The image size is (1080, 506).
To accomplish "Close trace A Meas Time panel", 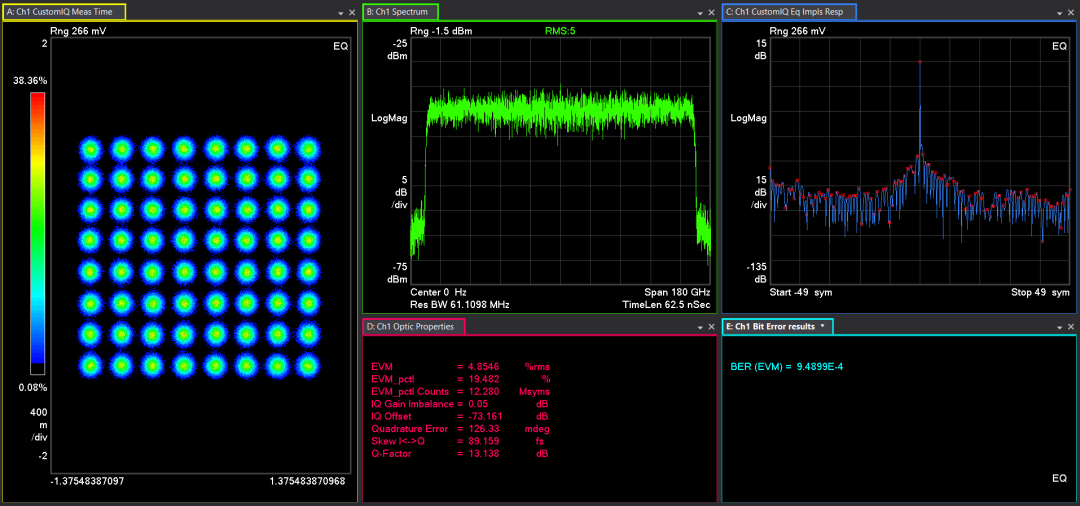I will tap(352, 13).
